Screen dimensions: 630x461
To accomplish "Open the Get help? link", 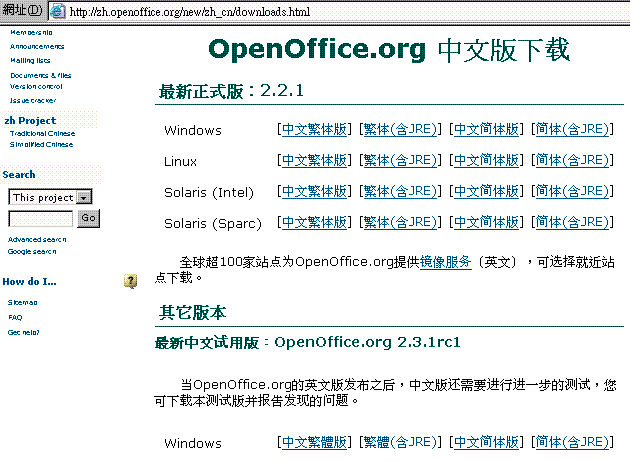I will [x=23, y=332].
